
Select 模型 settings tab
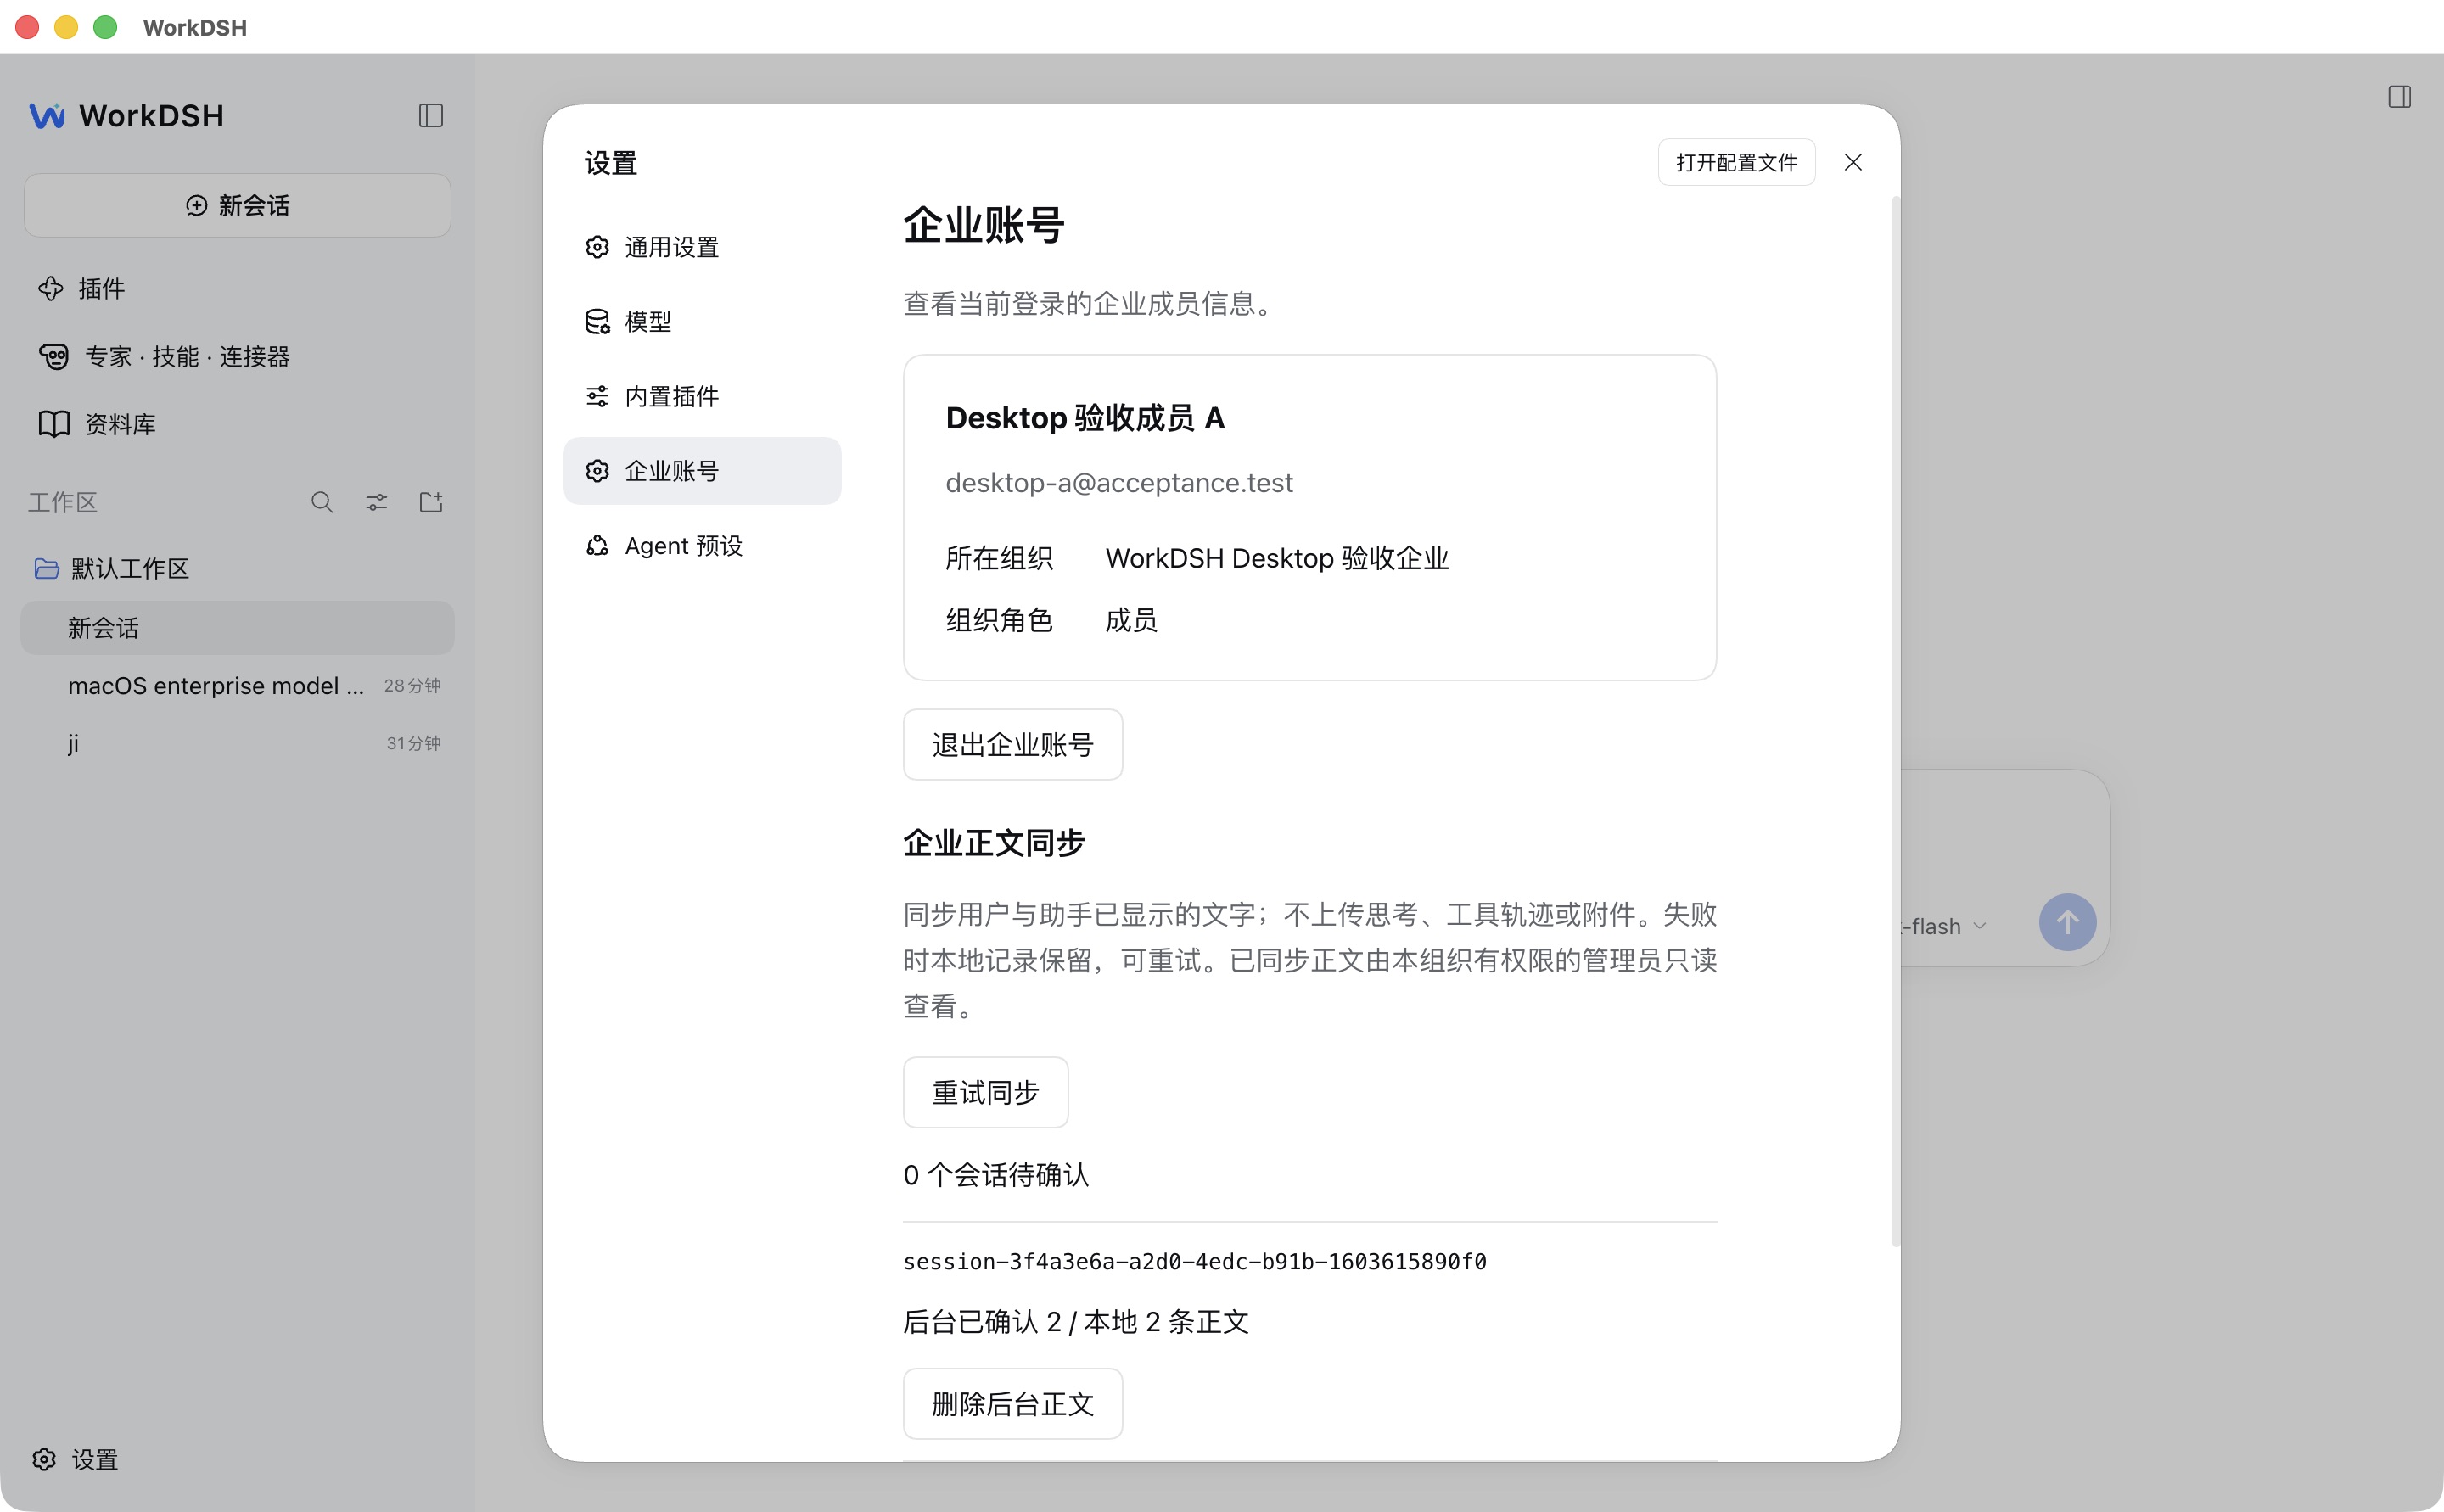coord(702,321)
